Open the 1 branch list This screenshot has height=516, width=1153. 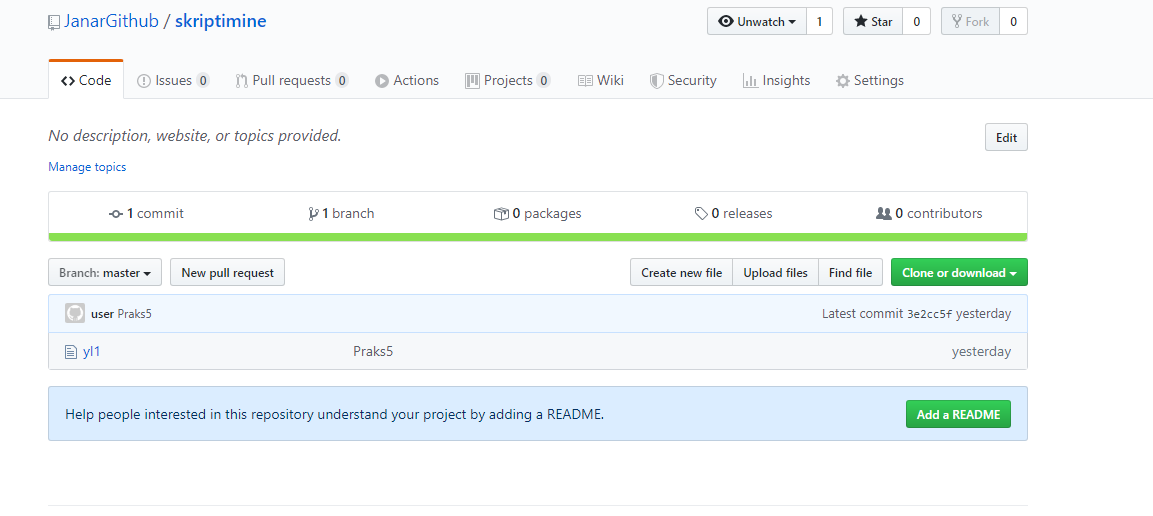341,213
